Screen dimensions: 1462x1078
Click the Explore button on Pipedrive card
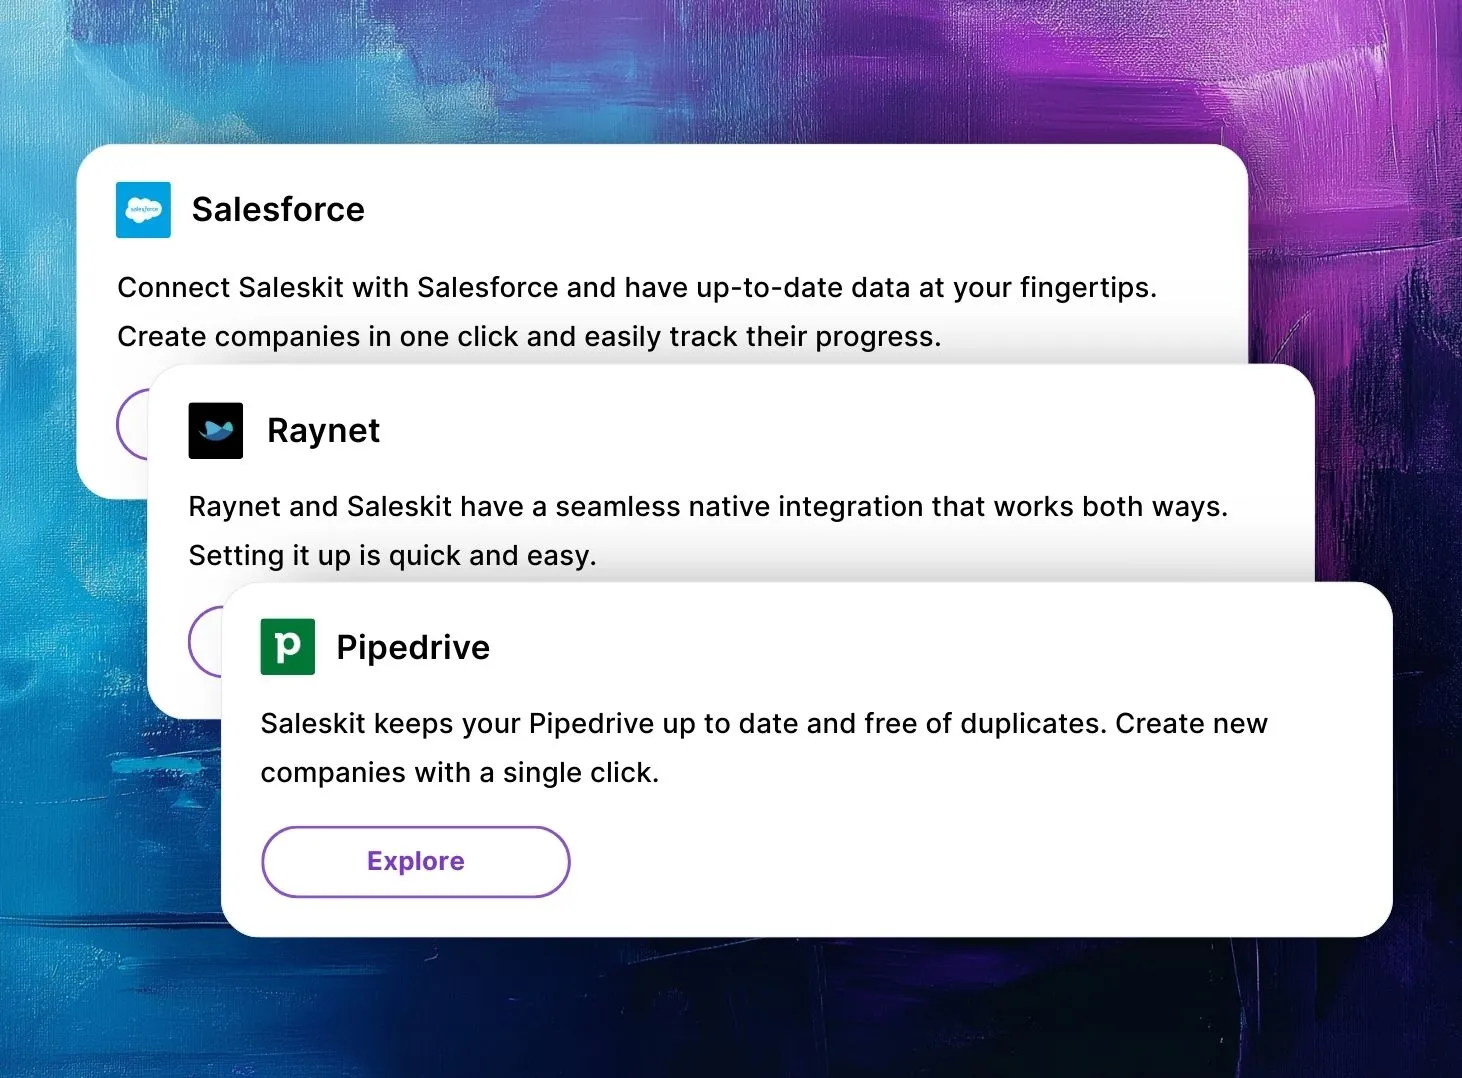pos(416,862)
